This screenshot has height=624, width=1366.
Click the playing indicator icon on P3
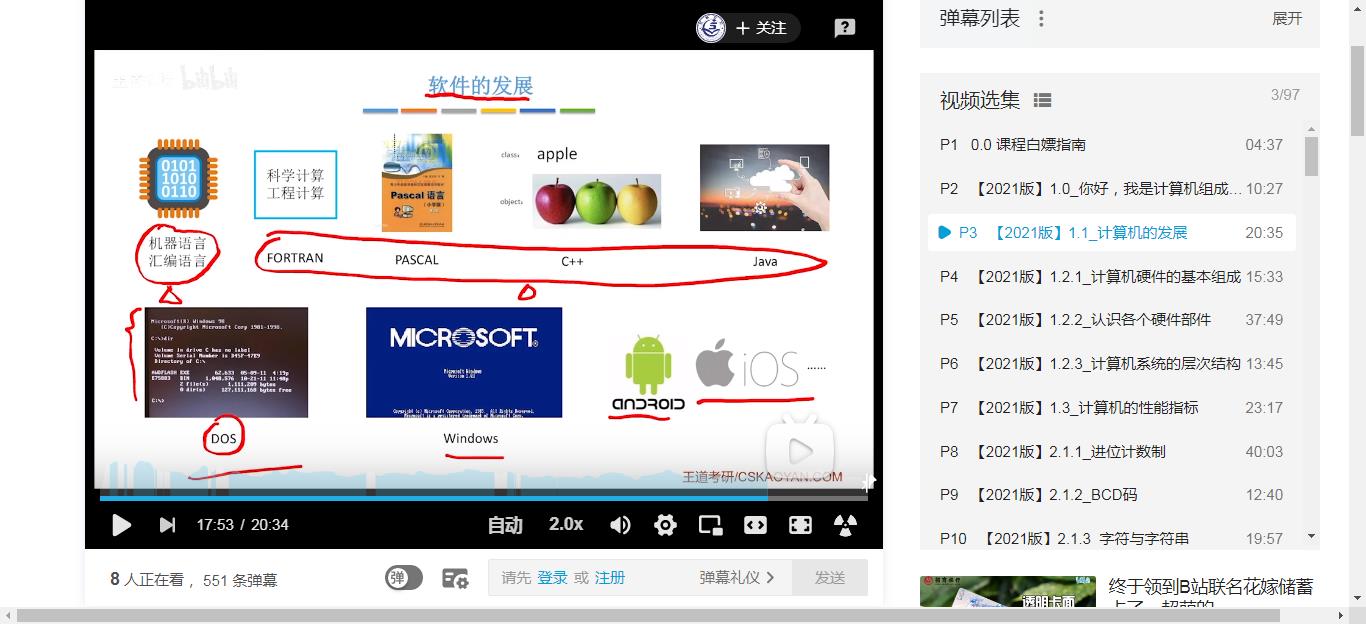945,232
